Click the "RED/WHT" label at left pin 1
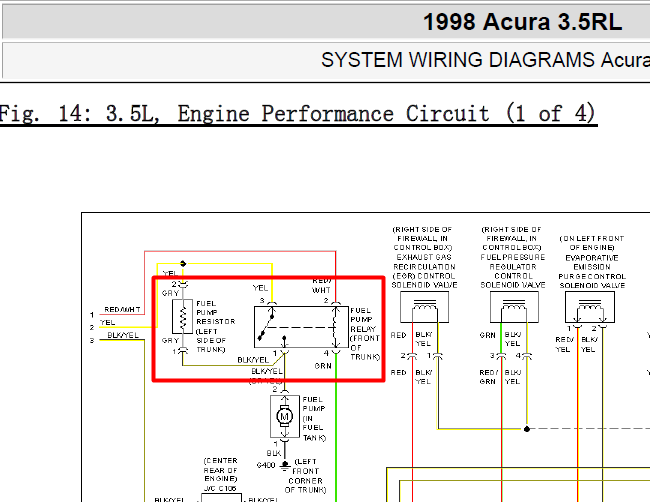The width and height of the screenshot is (650, 502). tap(122, 310)
